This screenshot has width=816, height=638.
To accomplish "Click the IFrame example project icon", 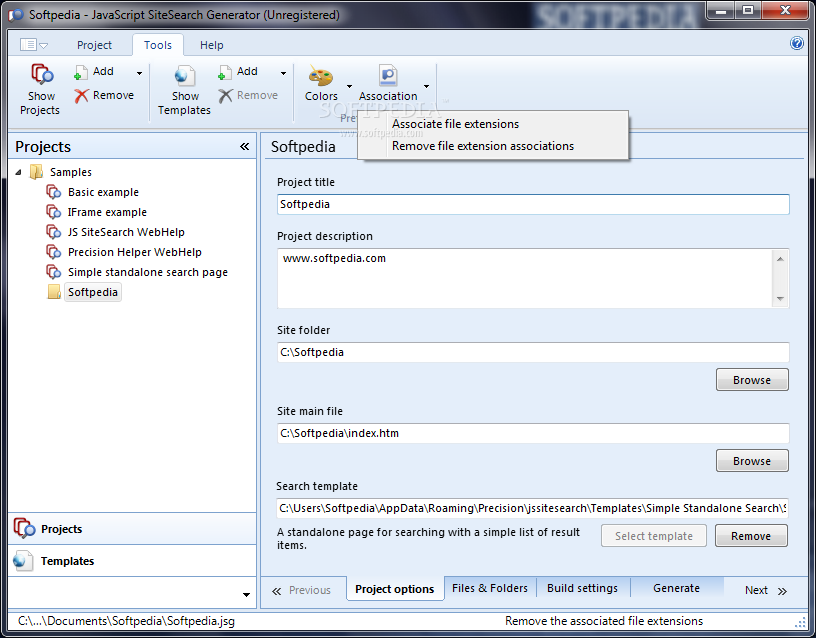I will coord(53,212).
